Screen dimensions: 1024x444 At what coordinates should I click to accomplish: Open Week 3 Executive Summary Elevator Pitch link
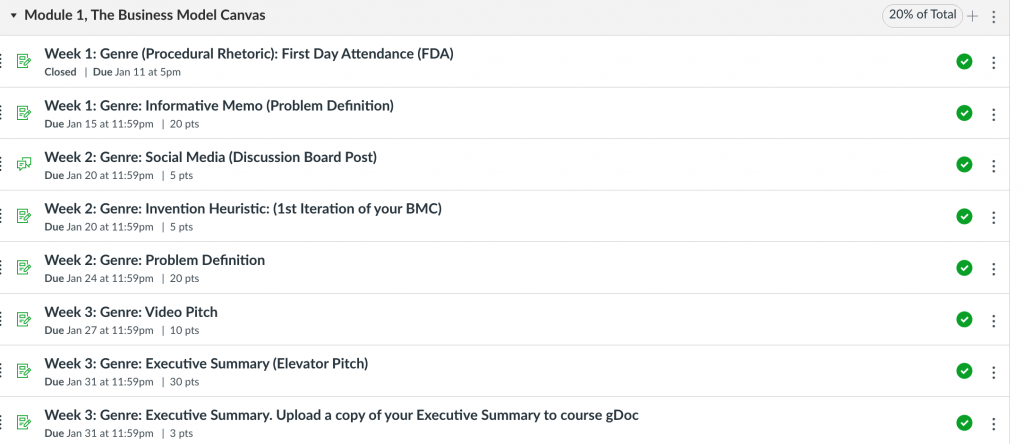coord(206,364)
